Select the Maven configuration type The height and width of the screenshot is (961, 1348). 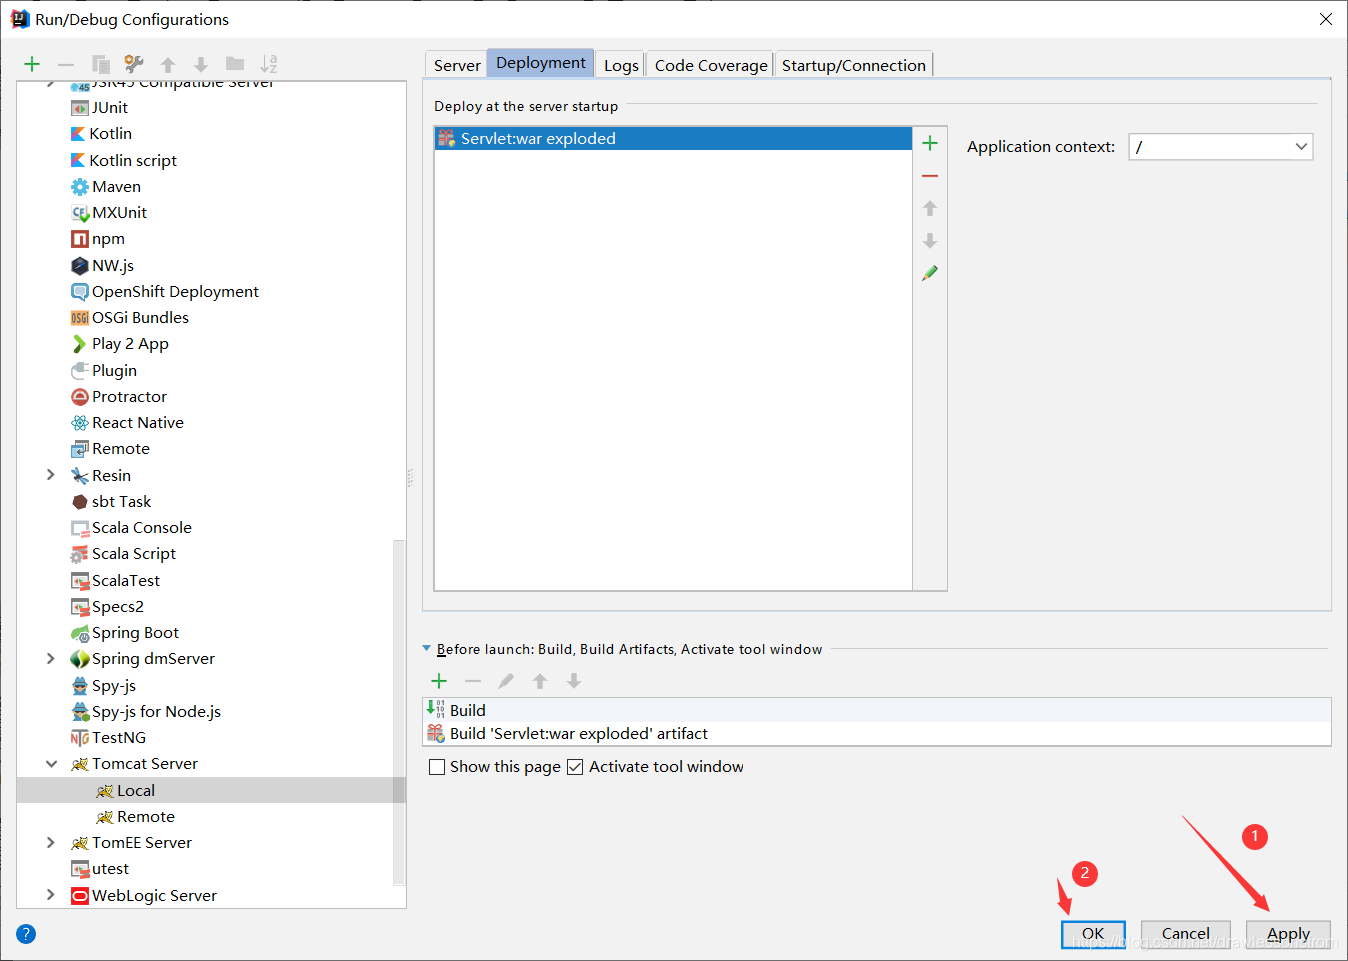click(116, 186)
